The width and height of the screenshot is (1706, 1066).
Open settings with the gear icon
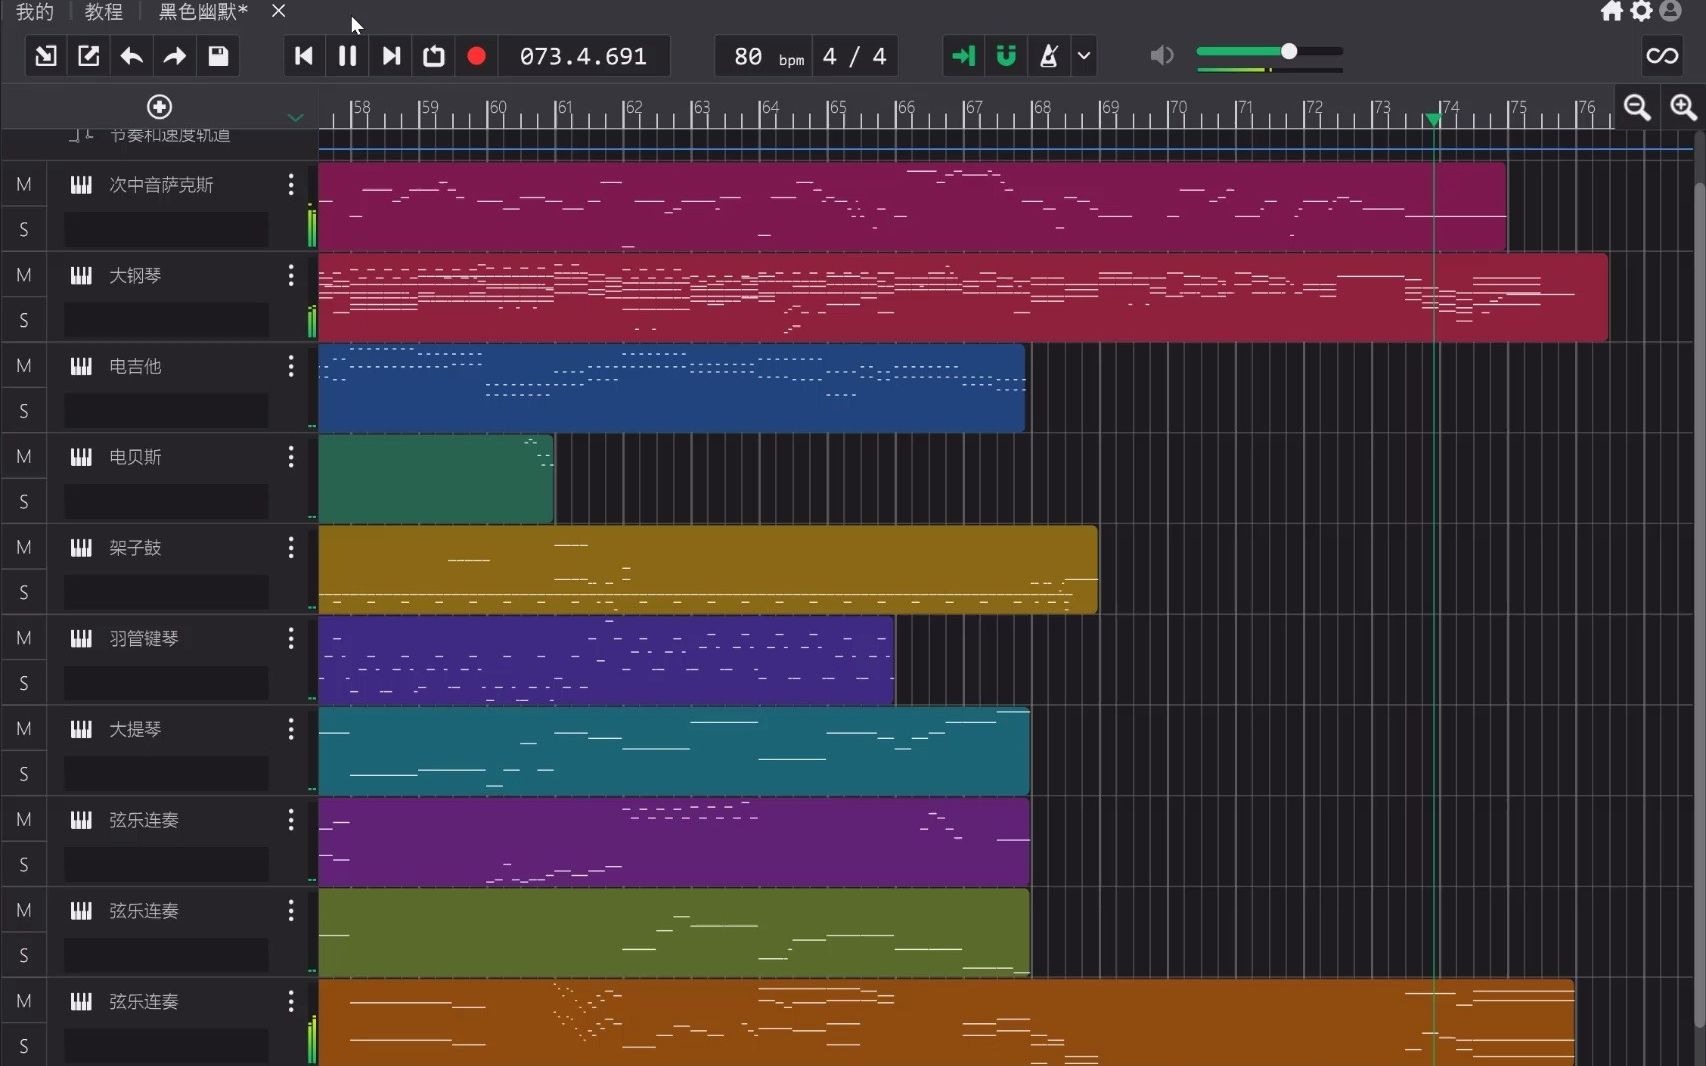(1641, 11)
